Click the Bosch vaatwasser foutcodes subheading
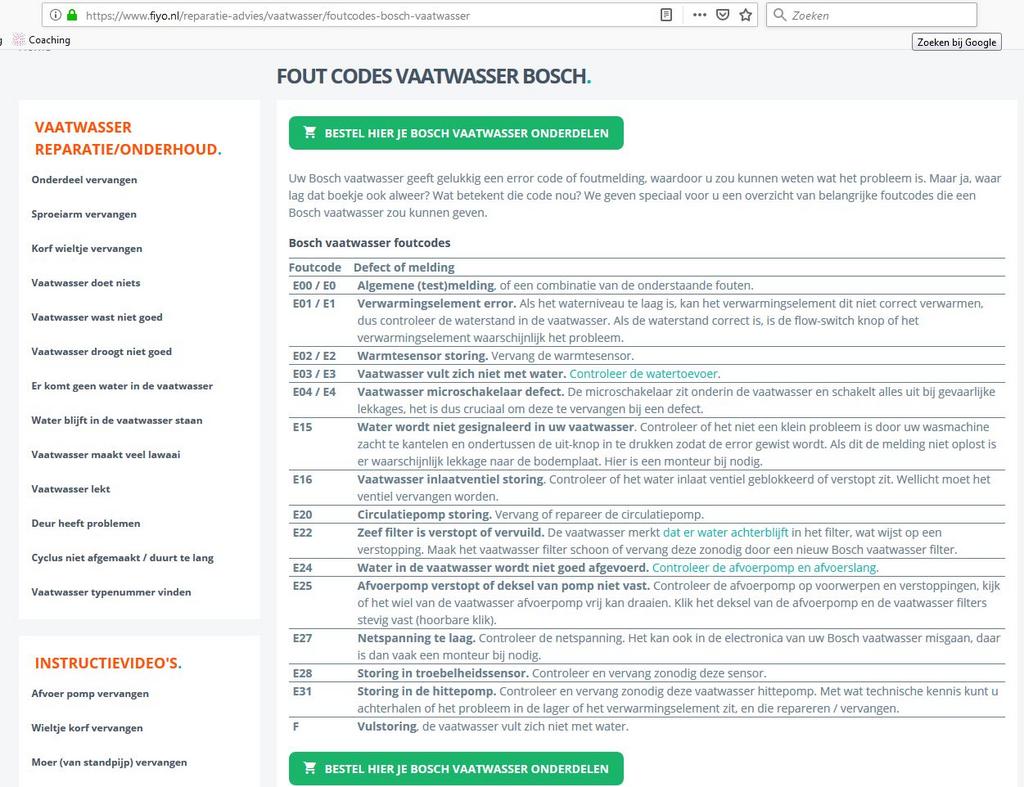 coord(370,243)
